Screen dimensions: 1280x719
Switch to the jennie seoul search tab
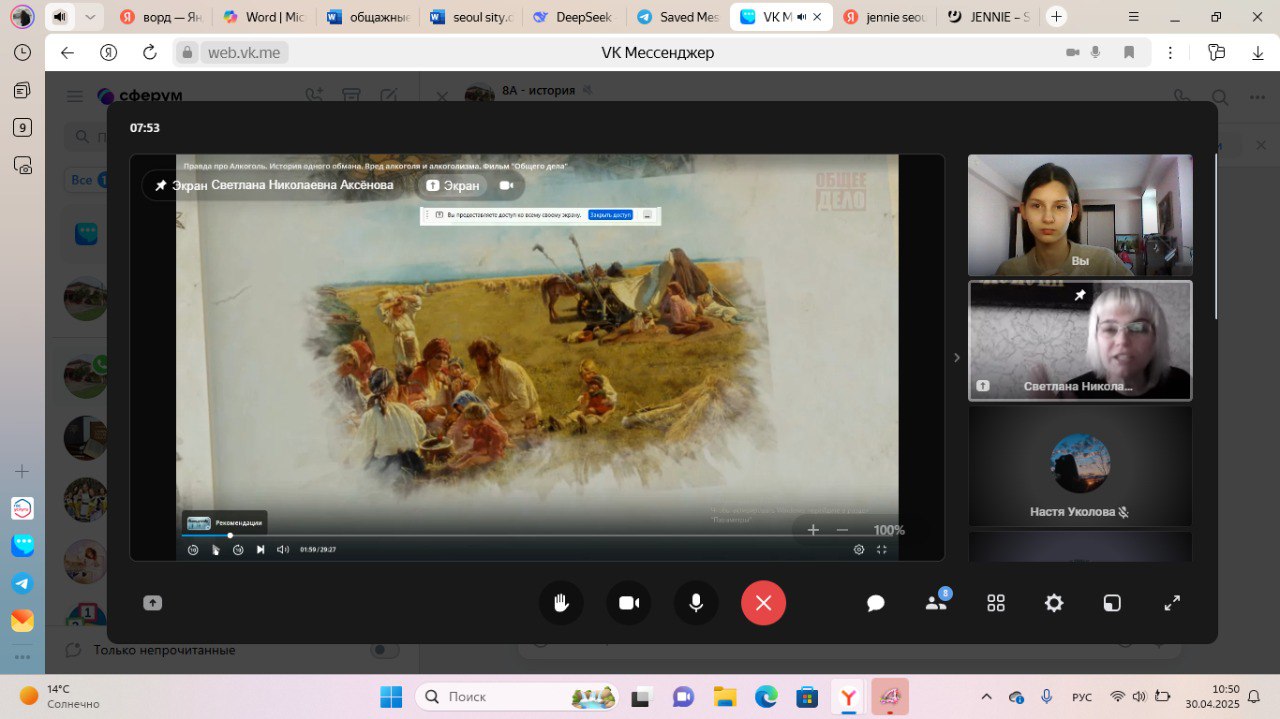(x=886, y=17)
